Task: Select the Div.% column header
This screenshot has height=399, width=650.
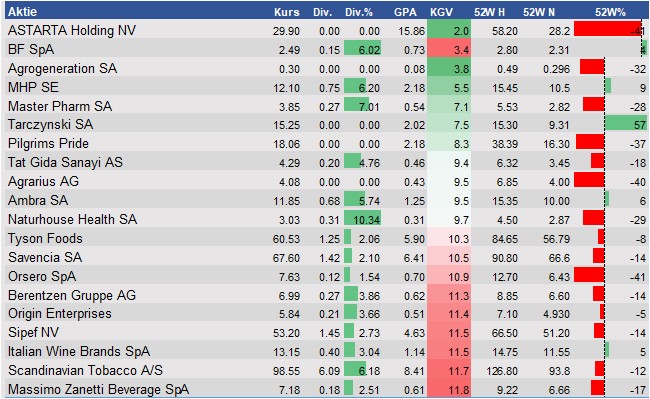Action: pyautogui.click(x=359, y=12)
